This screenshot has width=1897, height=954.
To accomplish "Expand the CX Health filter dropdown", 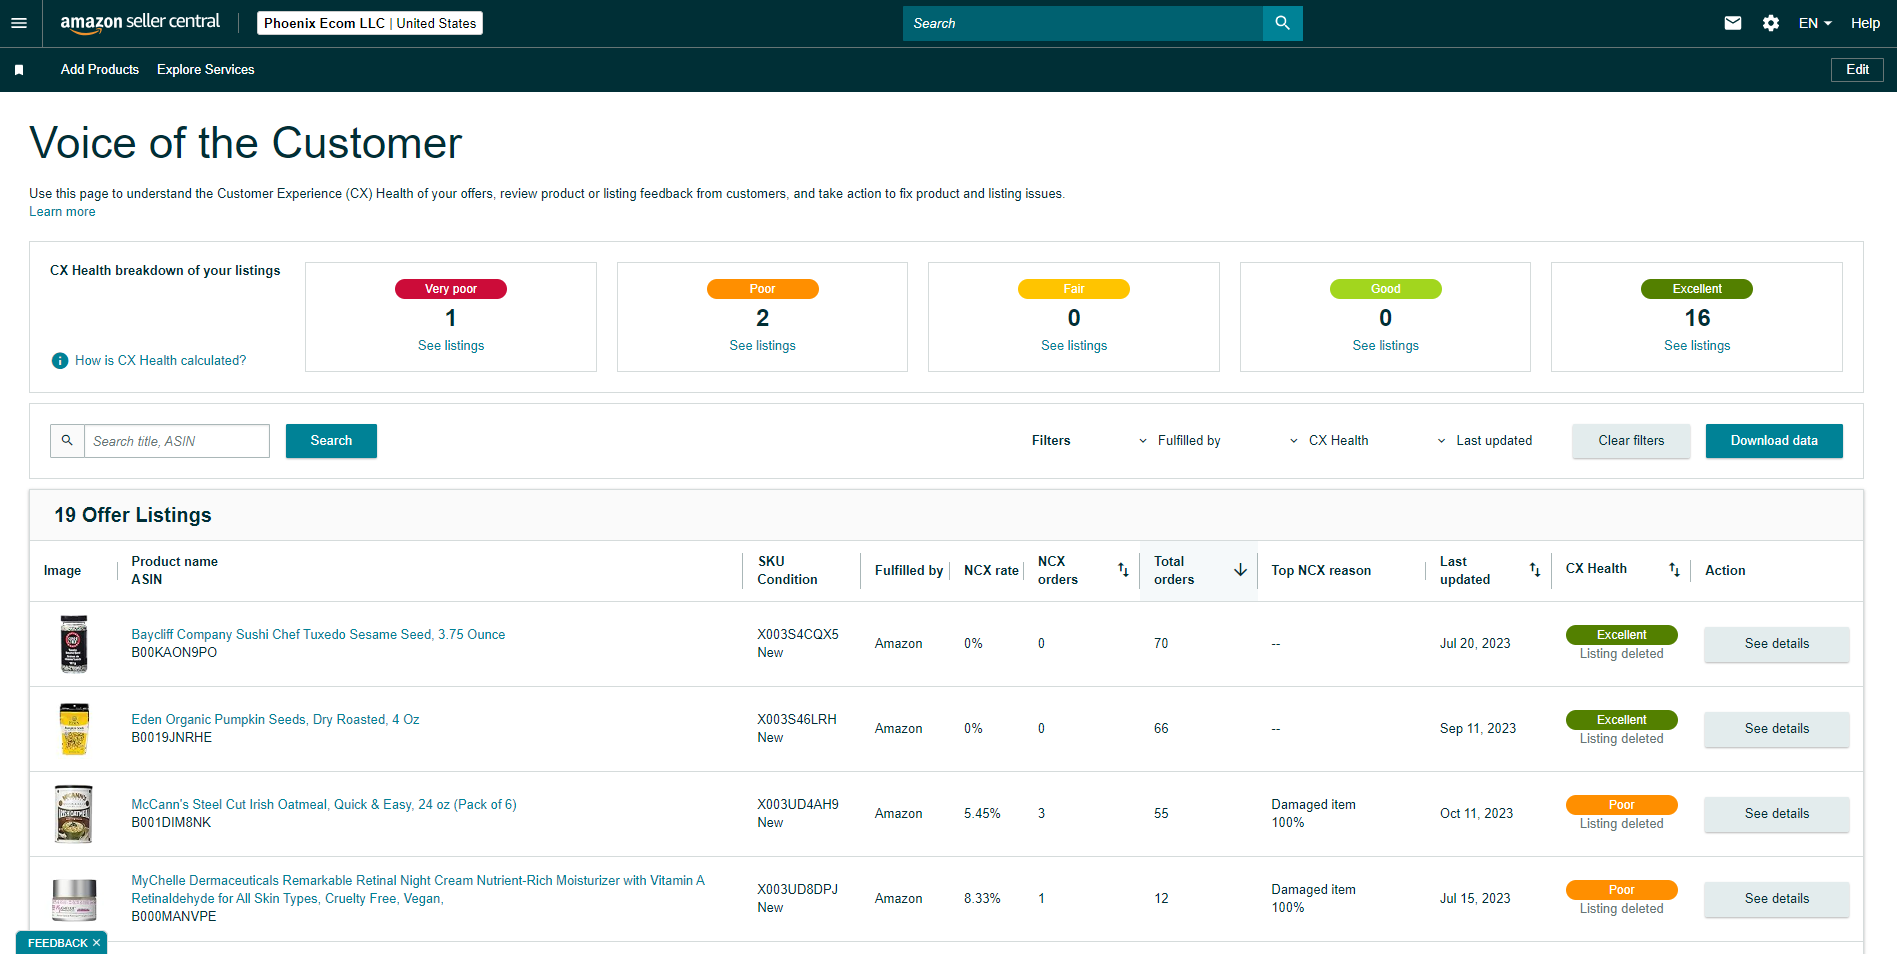I will (x=1329, y=441).
